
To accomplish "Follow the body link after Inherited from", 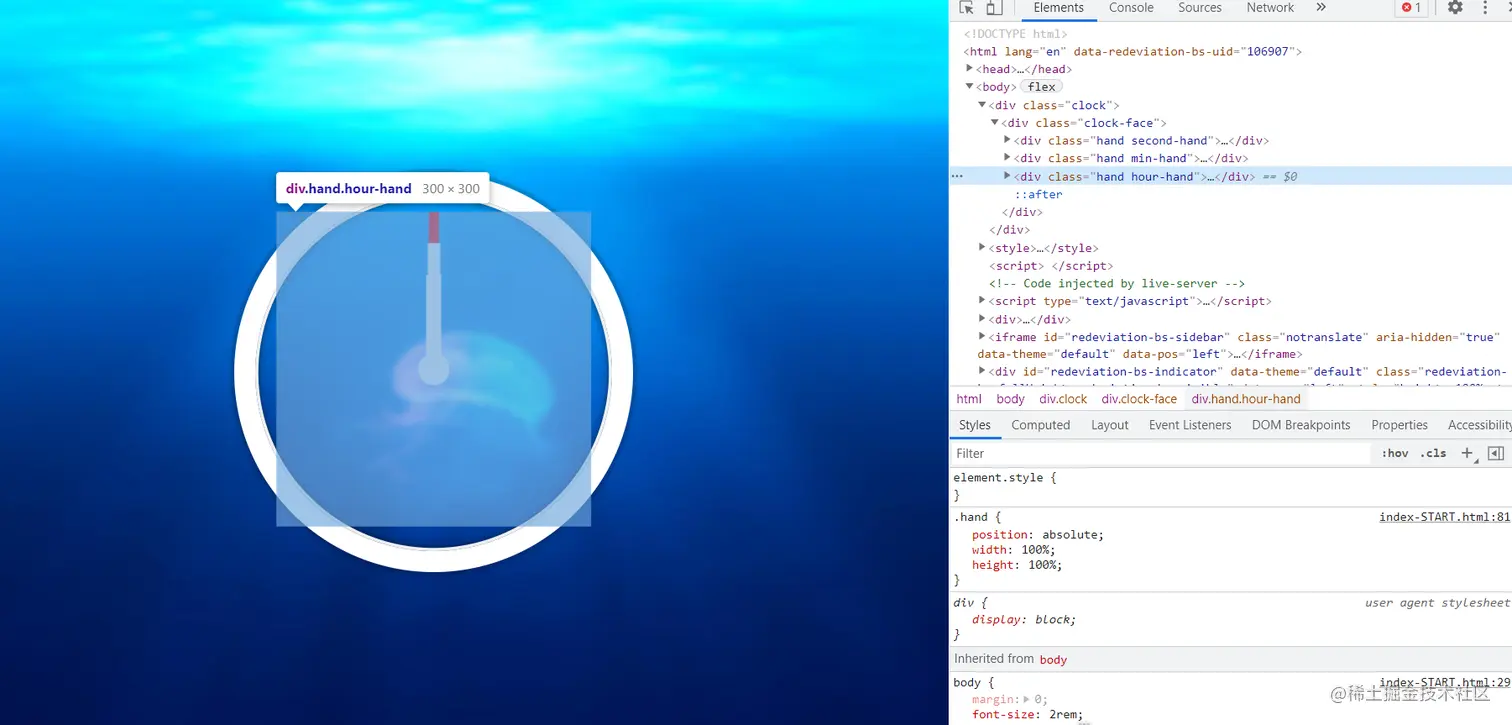I will [1053, 659].
